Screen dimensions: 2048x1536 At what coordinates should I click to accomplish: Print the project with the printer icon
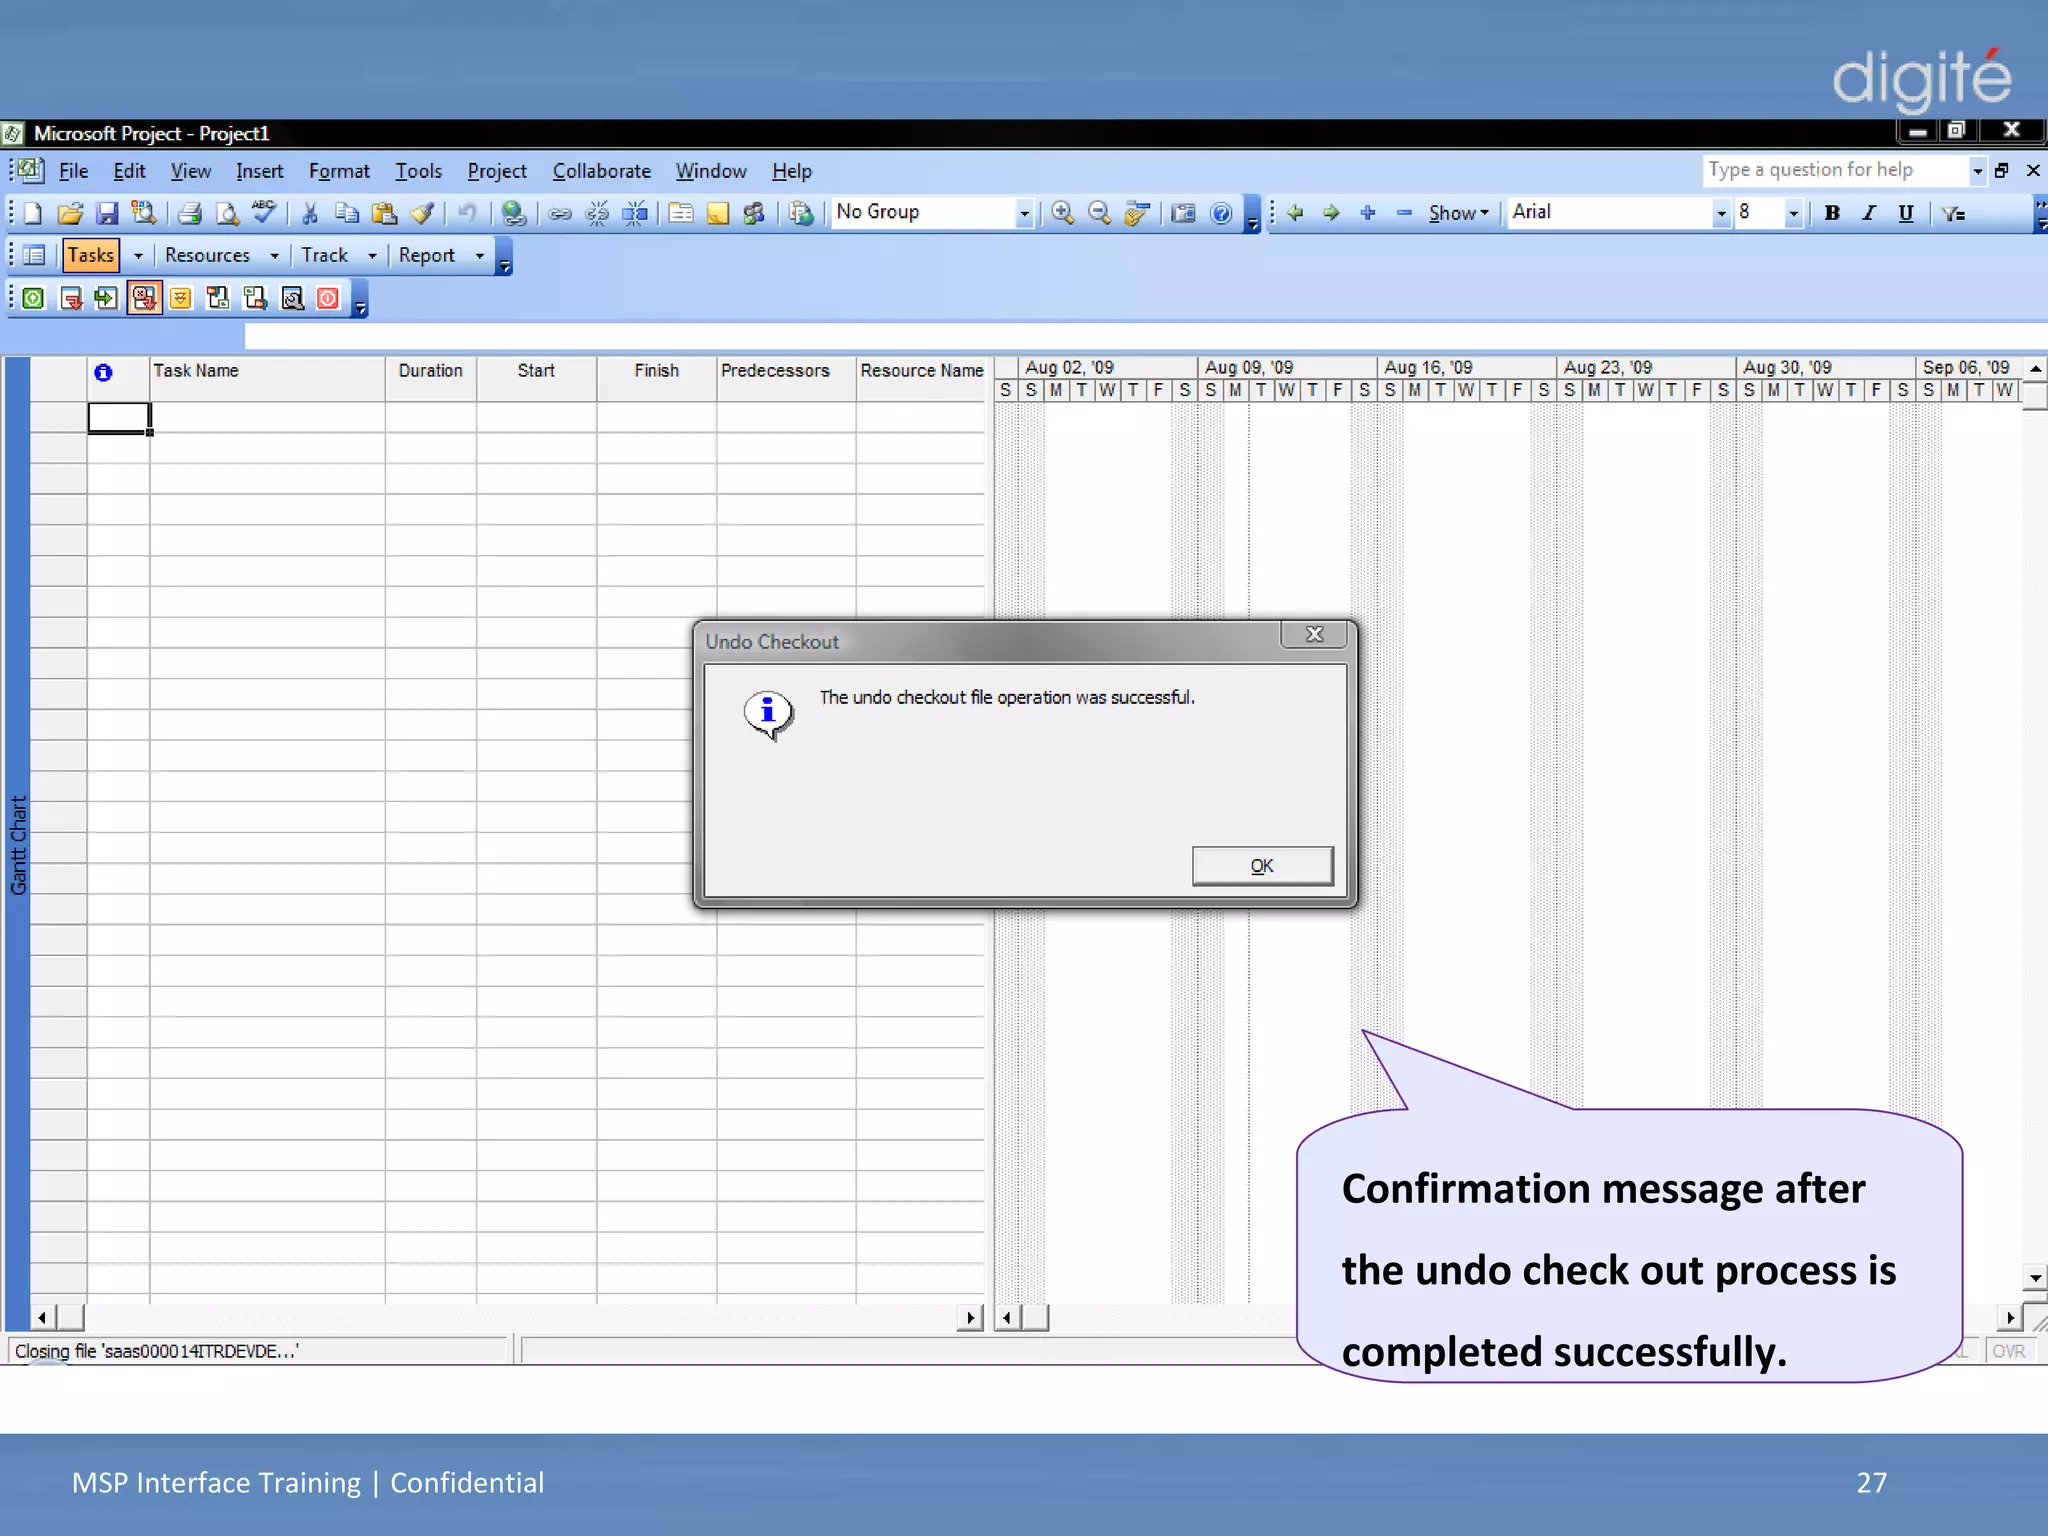pyautogui.click(x=190, y=213)
